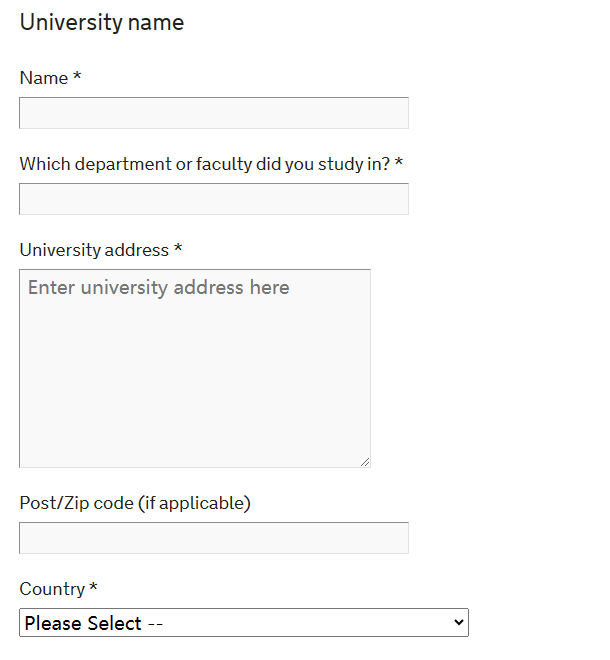Click the address textarea resize handle
The height and width of the screenshot is (660, 610).
(365, 461)
